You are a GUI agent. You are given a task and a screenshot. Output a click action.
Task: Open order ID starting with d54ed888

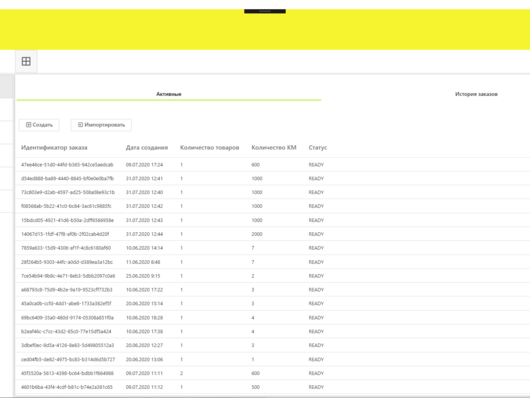pos(67,178)
